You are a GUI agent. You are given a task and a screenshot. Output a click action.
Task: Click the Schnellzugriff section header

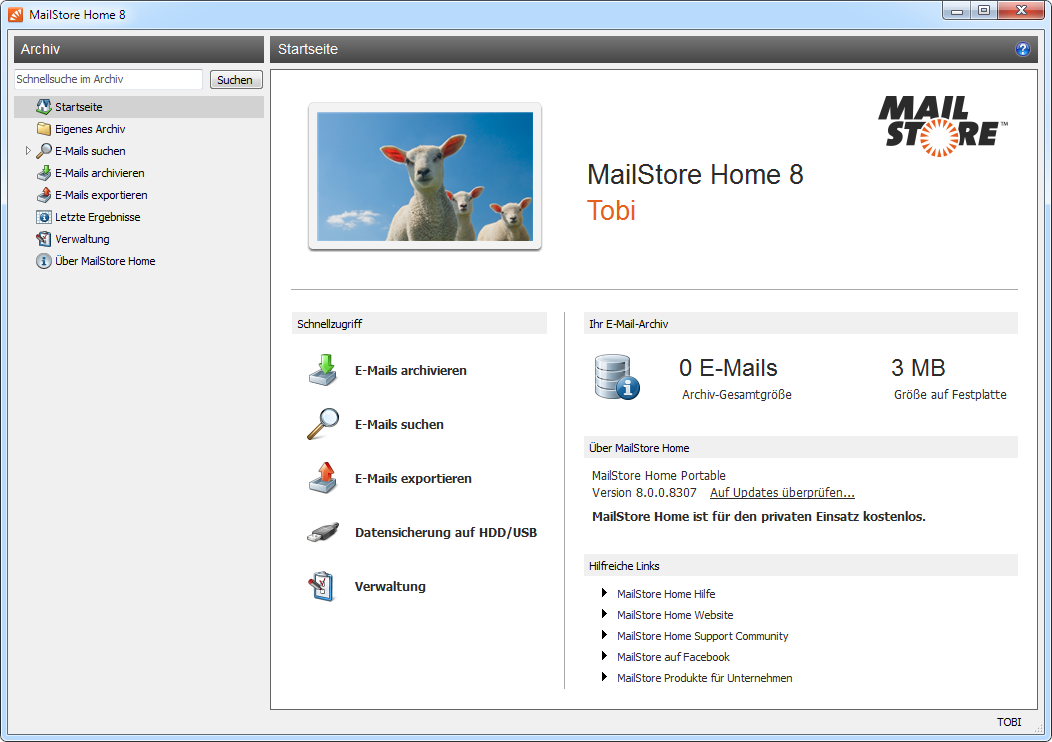coord(419,323)
